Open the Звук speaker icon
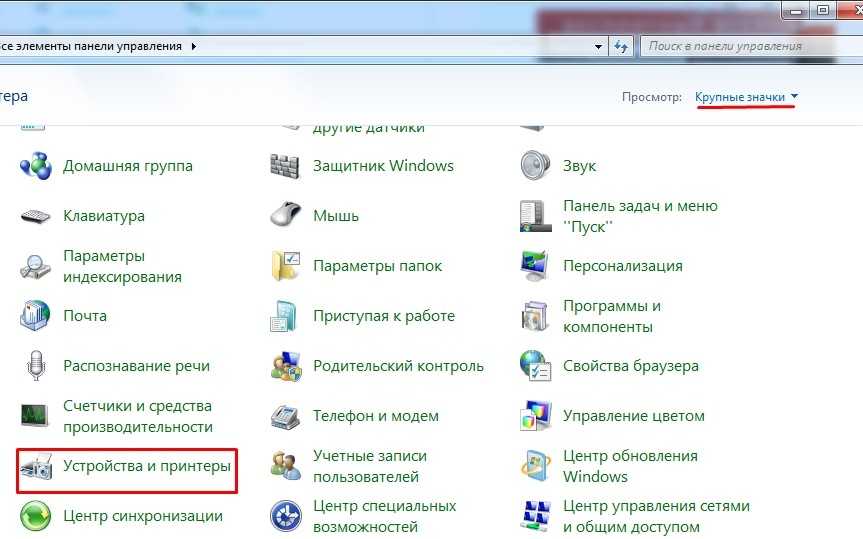 (536, 166)
